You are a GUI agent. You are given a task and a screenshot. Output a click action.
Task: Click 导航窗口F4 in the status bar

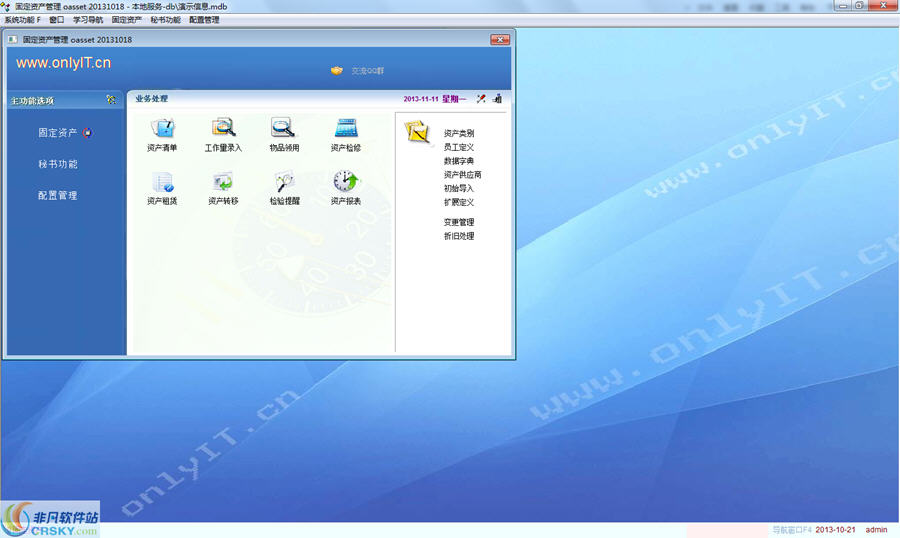pyautogui.click(x=792, y=529)
